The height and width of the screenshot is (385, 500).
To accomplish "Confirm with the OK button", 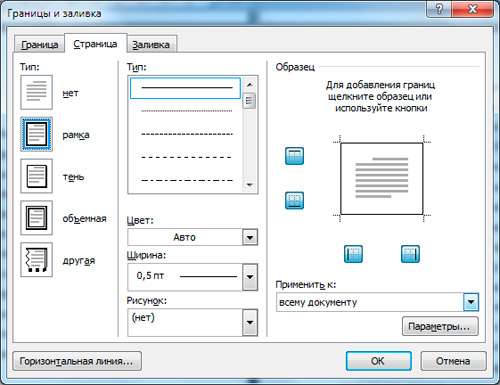I will pos(378,361).
